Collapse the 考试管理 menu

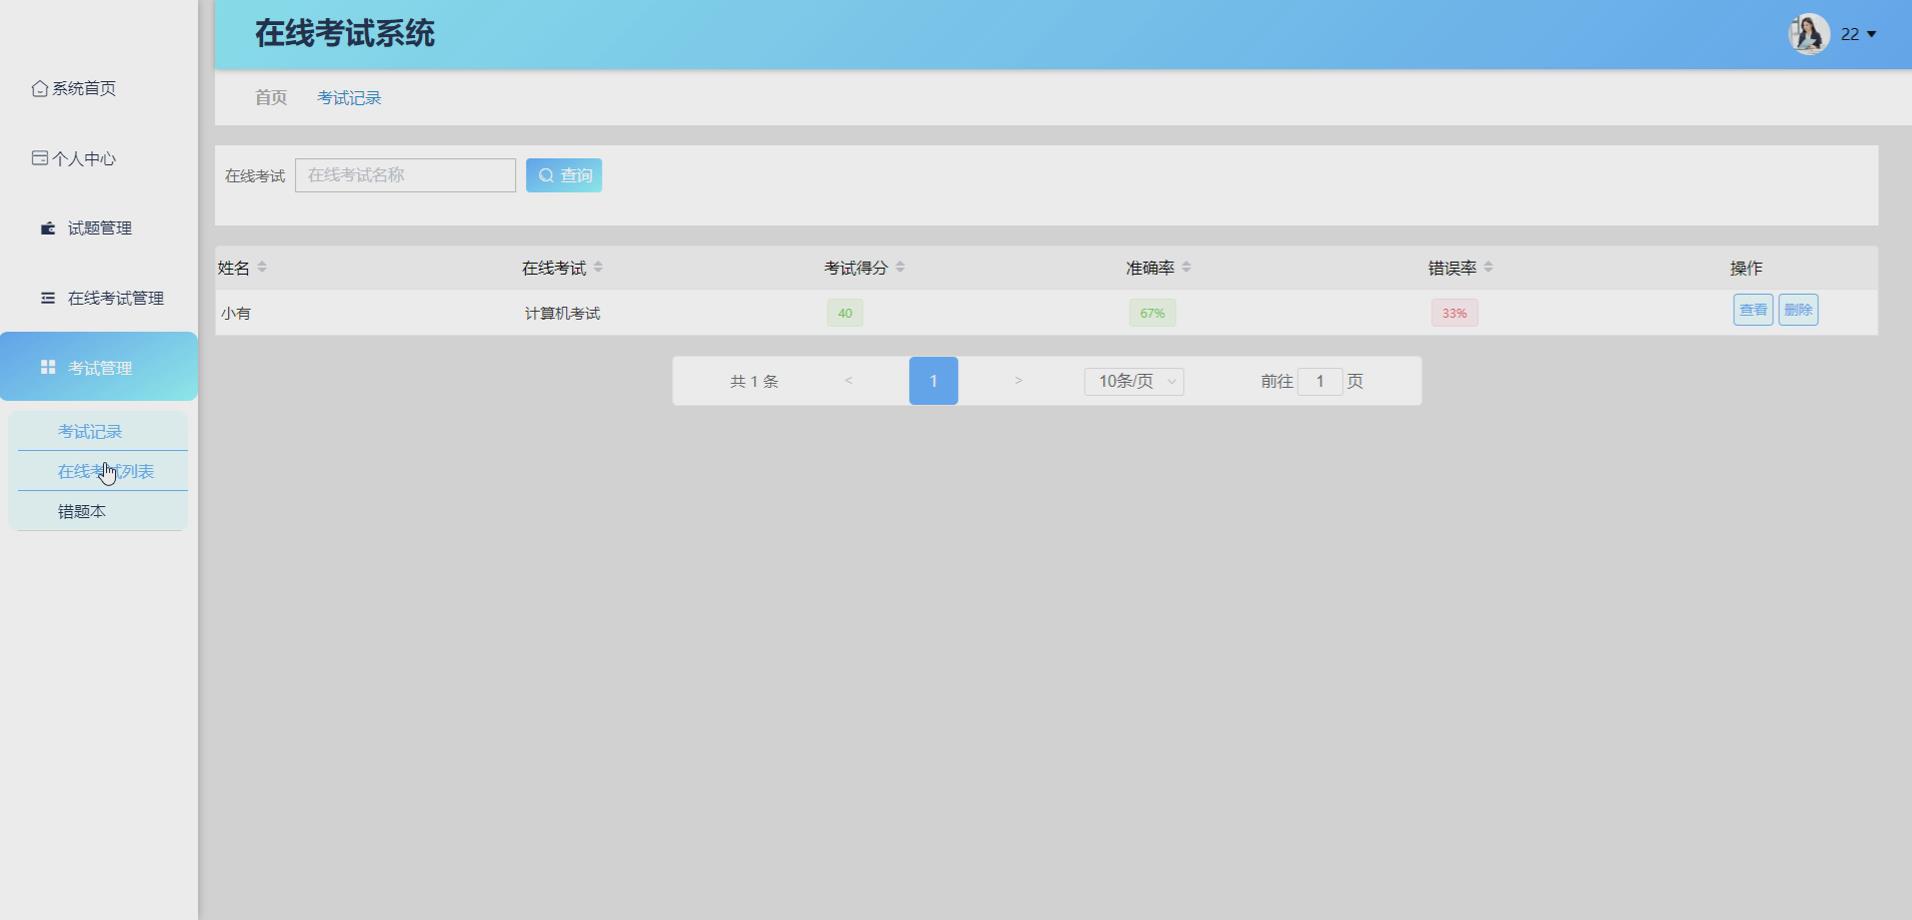pos(99,367)
